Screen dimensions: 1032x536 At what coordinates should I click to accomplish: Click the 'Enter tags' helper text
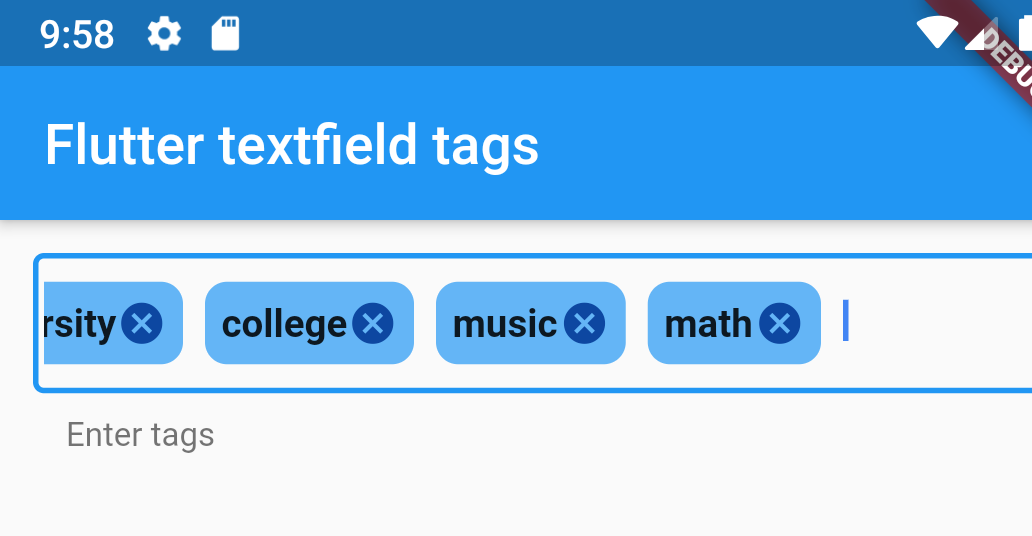click(140, 435)
